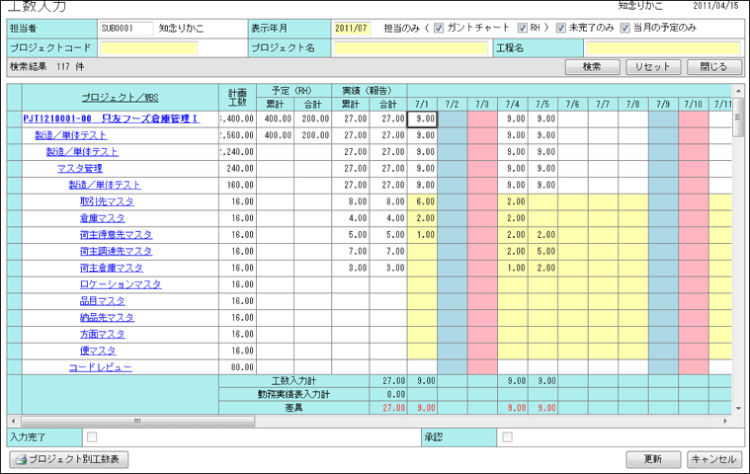
Task: Open the マスタ管理 WBS link
Action: (79, 168)
